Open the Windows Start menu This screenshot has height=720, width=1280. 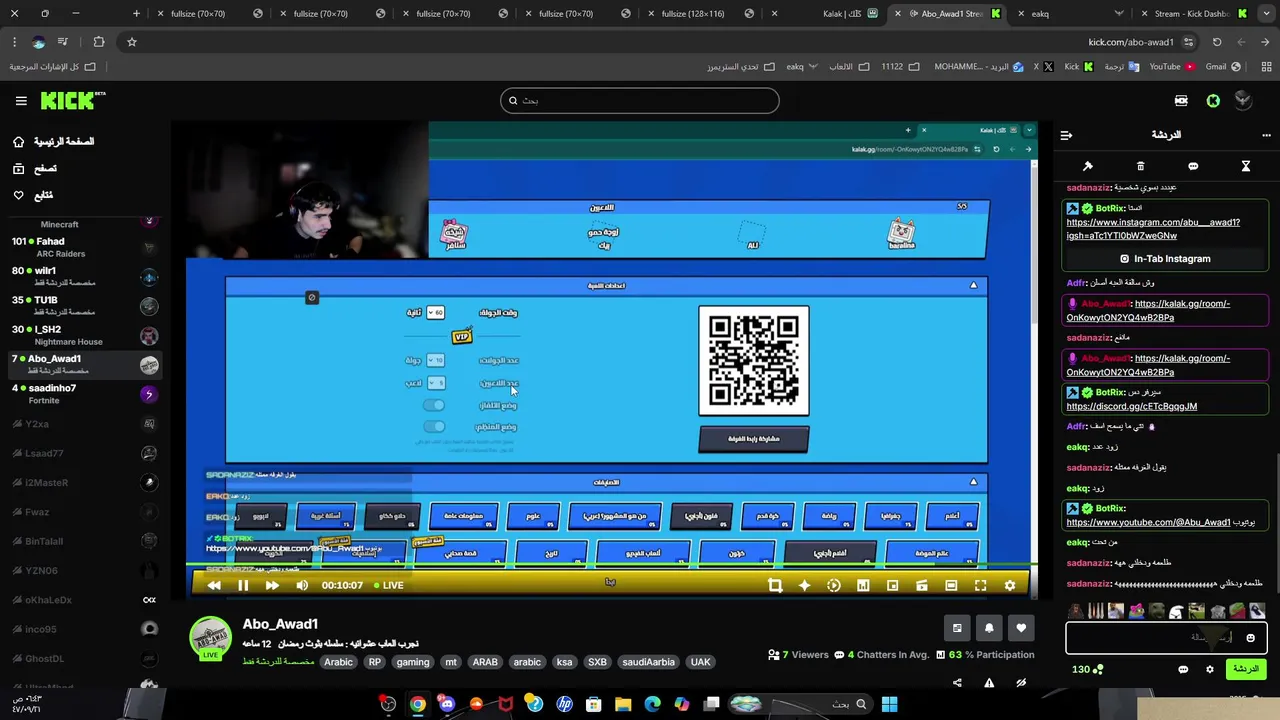coord(889,704)
